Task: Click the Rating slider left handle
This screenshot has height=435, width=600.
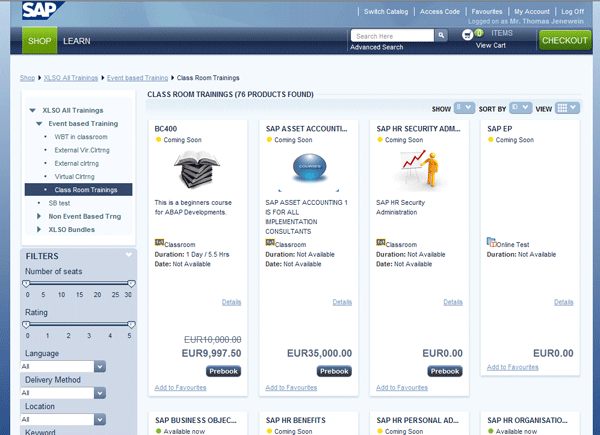Action: point(26,325)
